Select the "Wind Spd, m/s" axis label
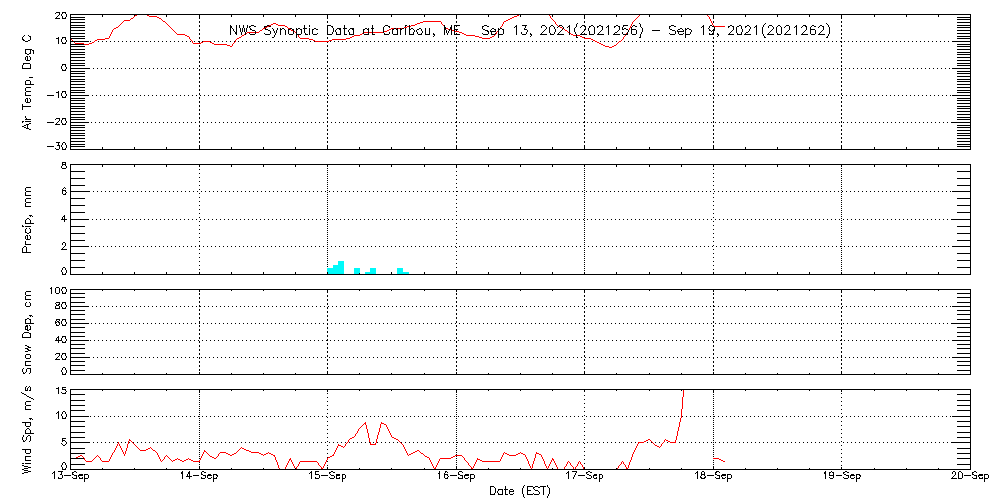Screen dimensions: 1000x500 coord(30,429)
